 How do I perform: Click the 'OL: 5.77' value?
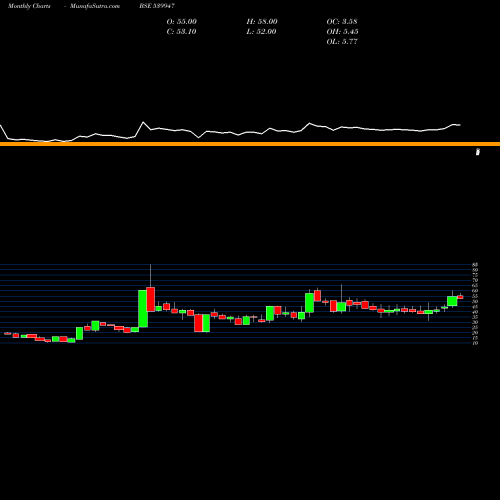(342, 42)
